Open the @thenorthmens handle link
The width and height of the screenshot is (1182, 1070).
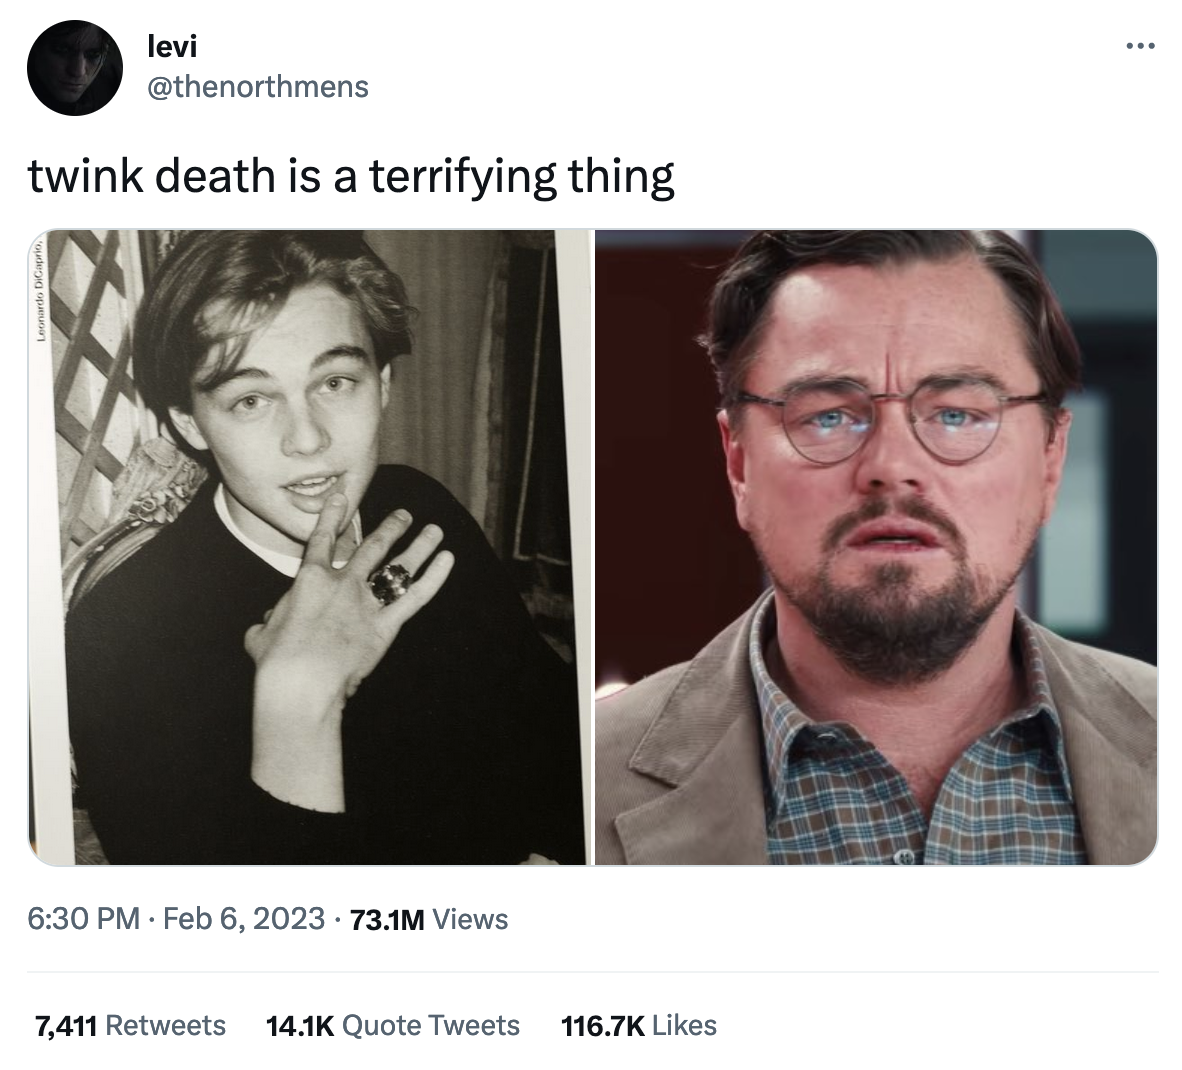[x=258, y=87]
